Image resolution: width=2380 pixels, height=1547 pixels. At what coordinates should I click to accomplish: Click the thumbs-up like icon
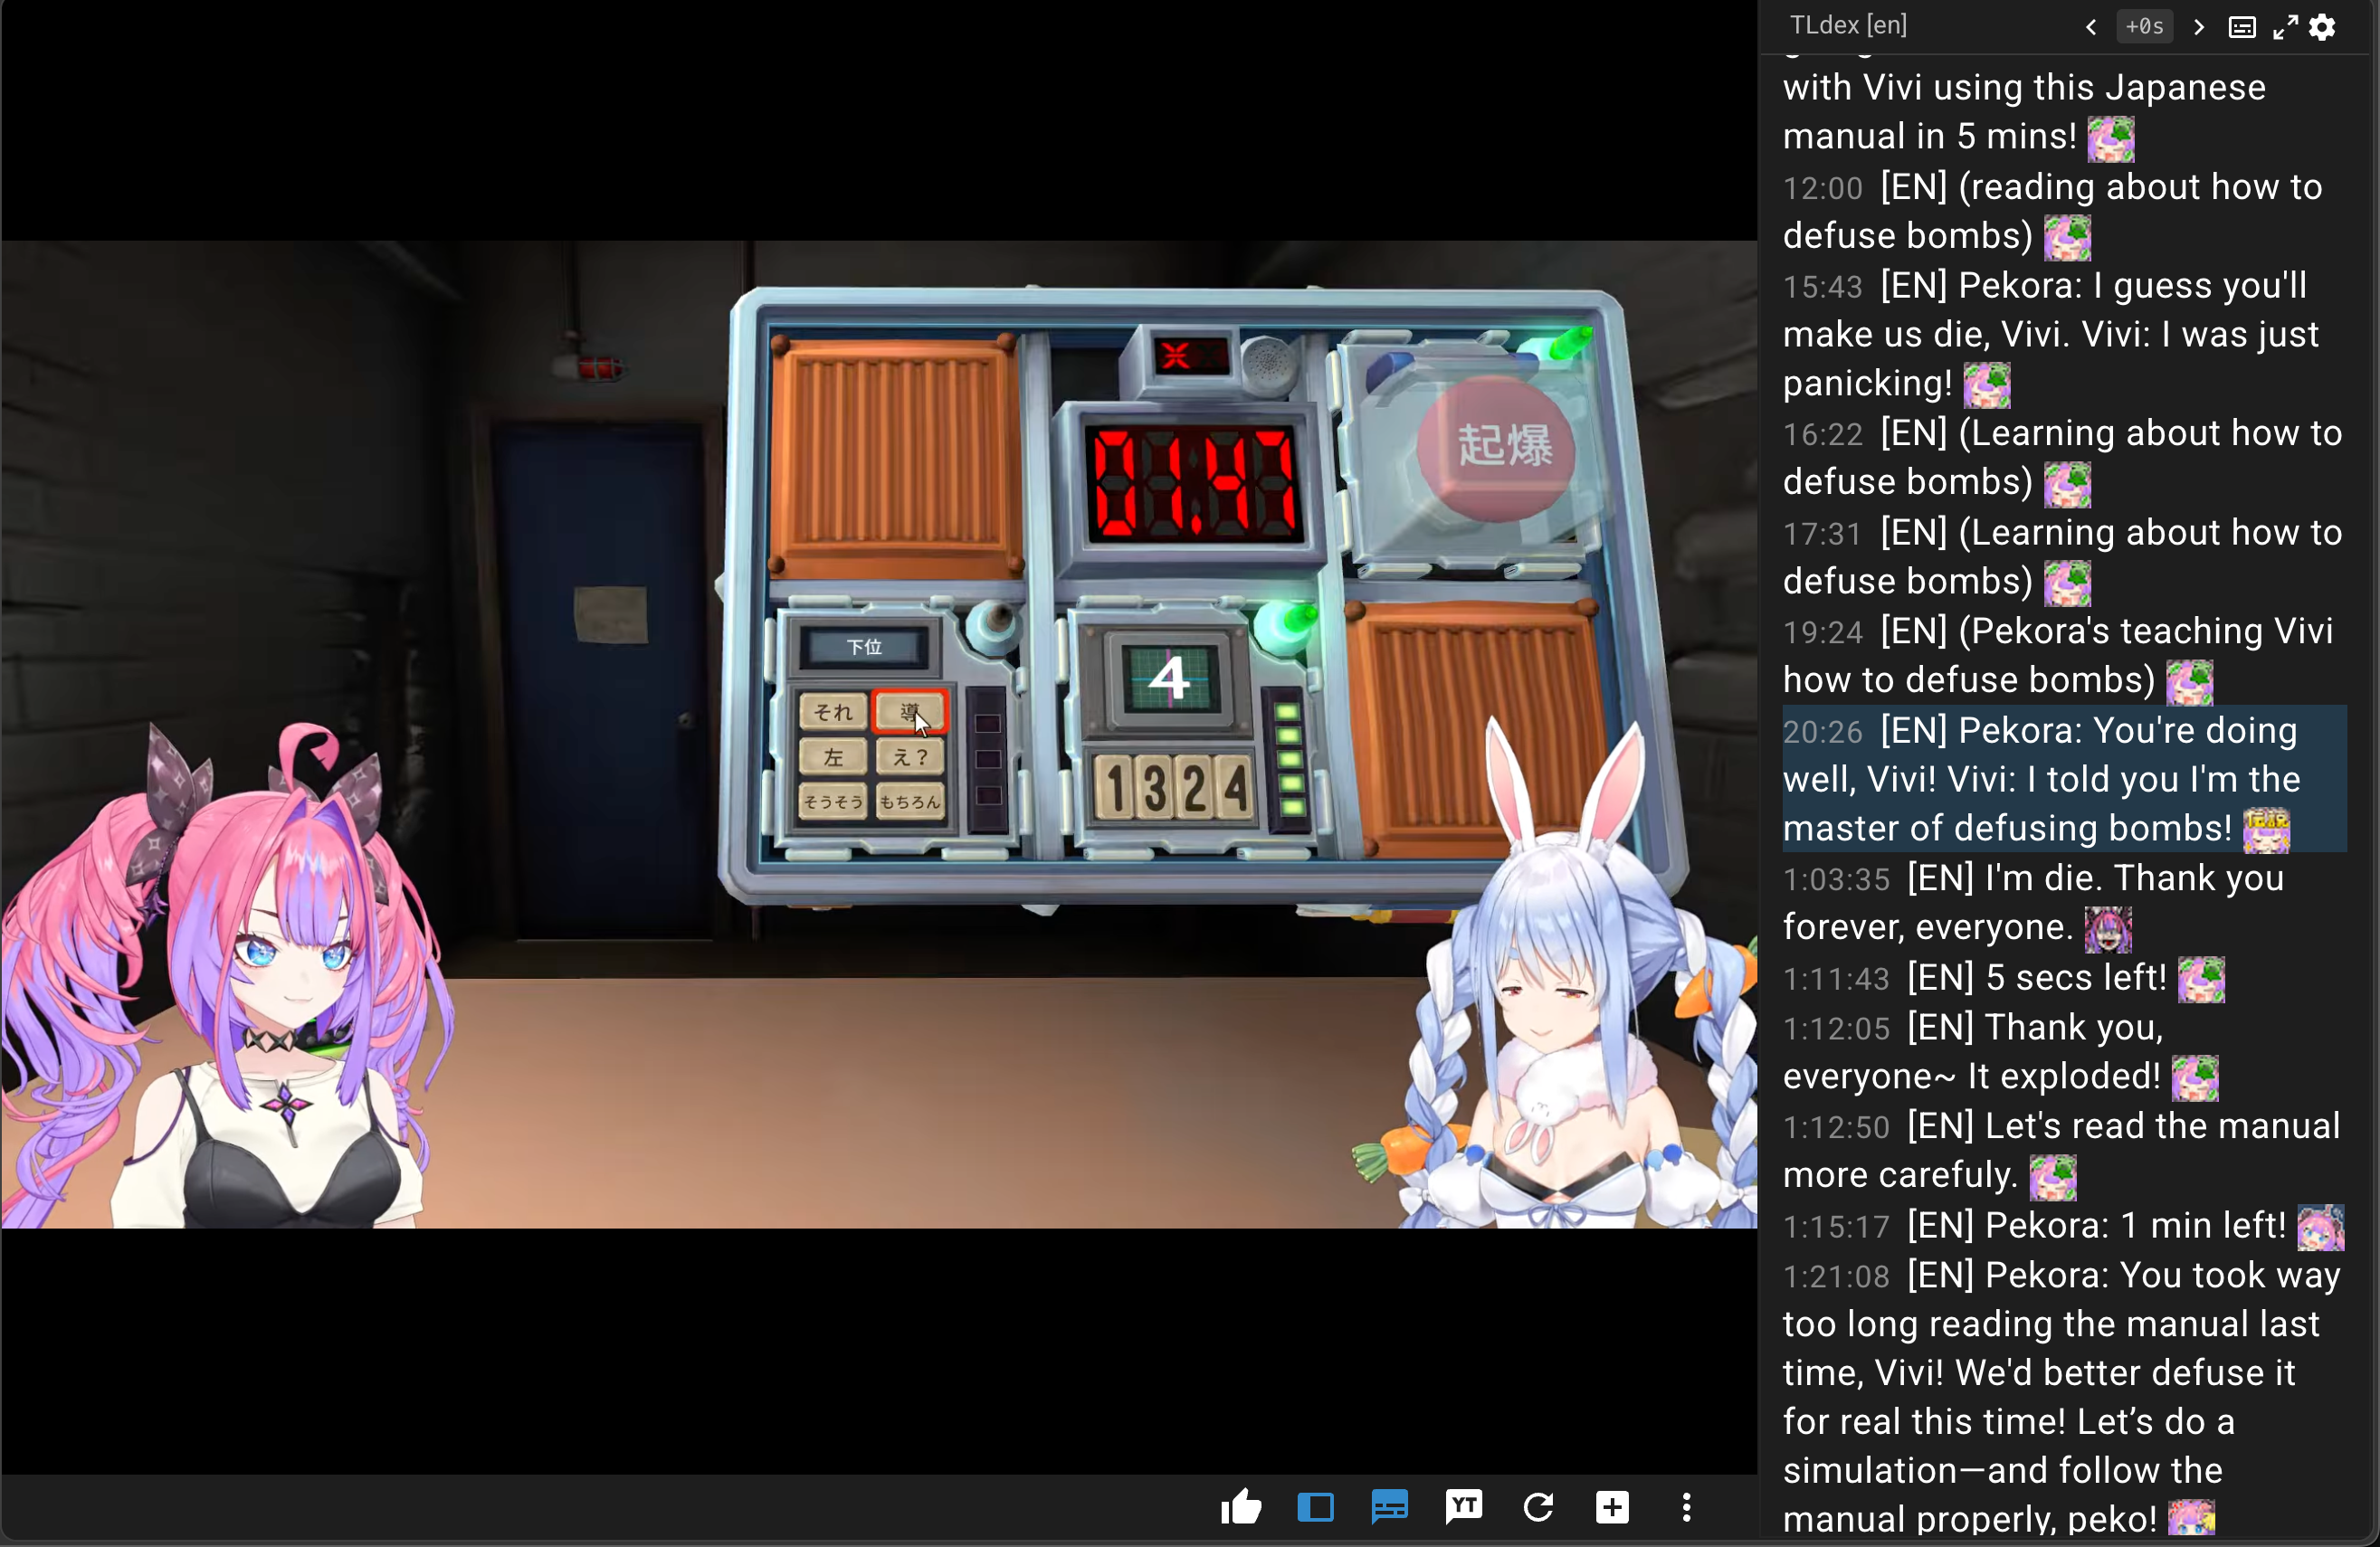point(1241,1507)
